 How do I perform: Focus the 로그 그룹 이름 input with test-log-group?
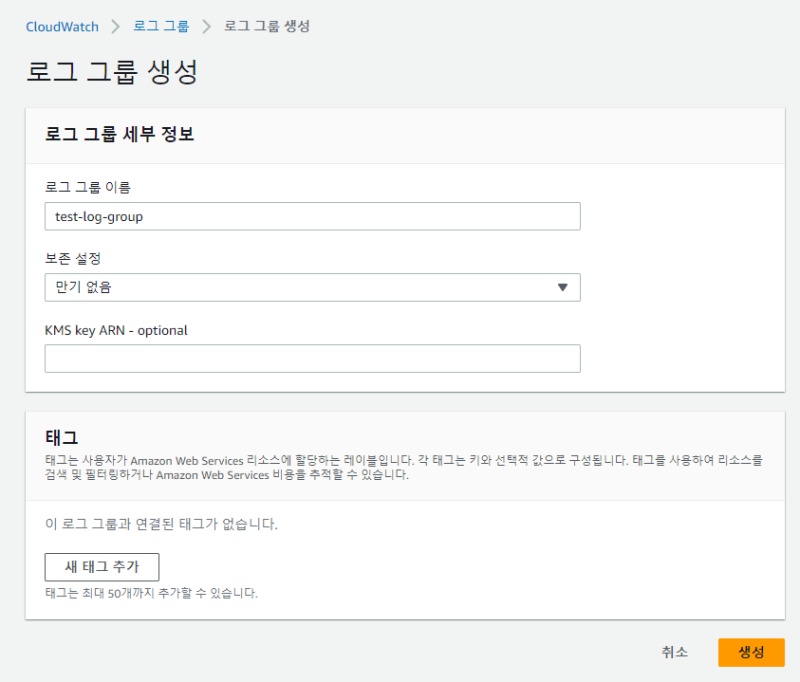click(x=312, y=216)
